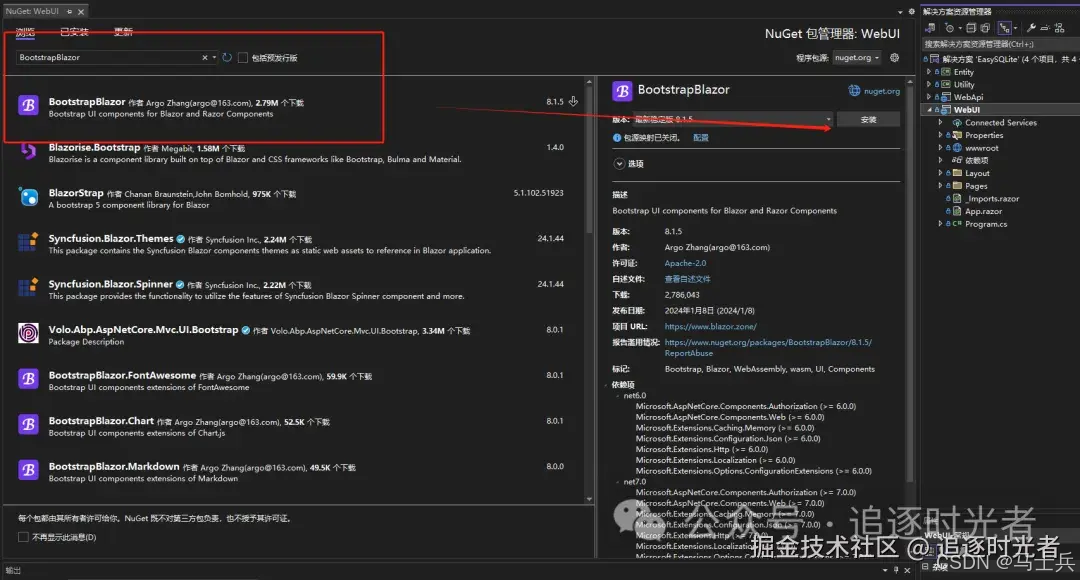Screen dimensions: 1080x580
Task: Switch to the Updates tab
Action: 123,32
